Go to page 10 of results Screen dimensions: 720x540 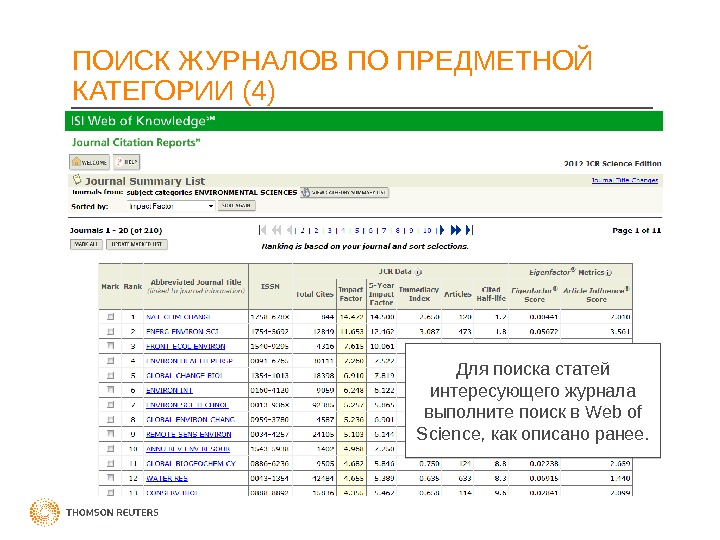coord(428,231)
